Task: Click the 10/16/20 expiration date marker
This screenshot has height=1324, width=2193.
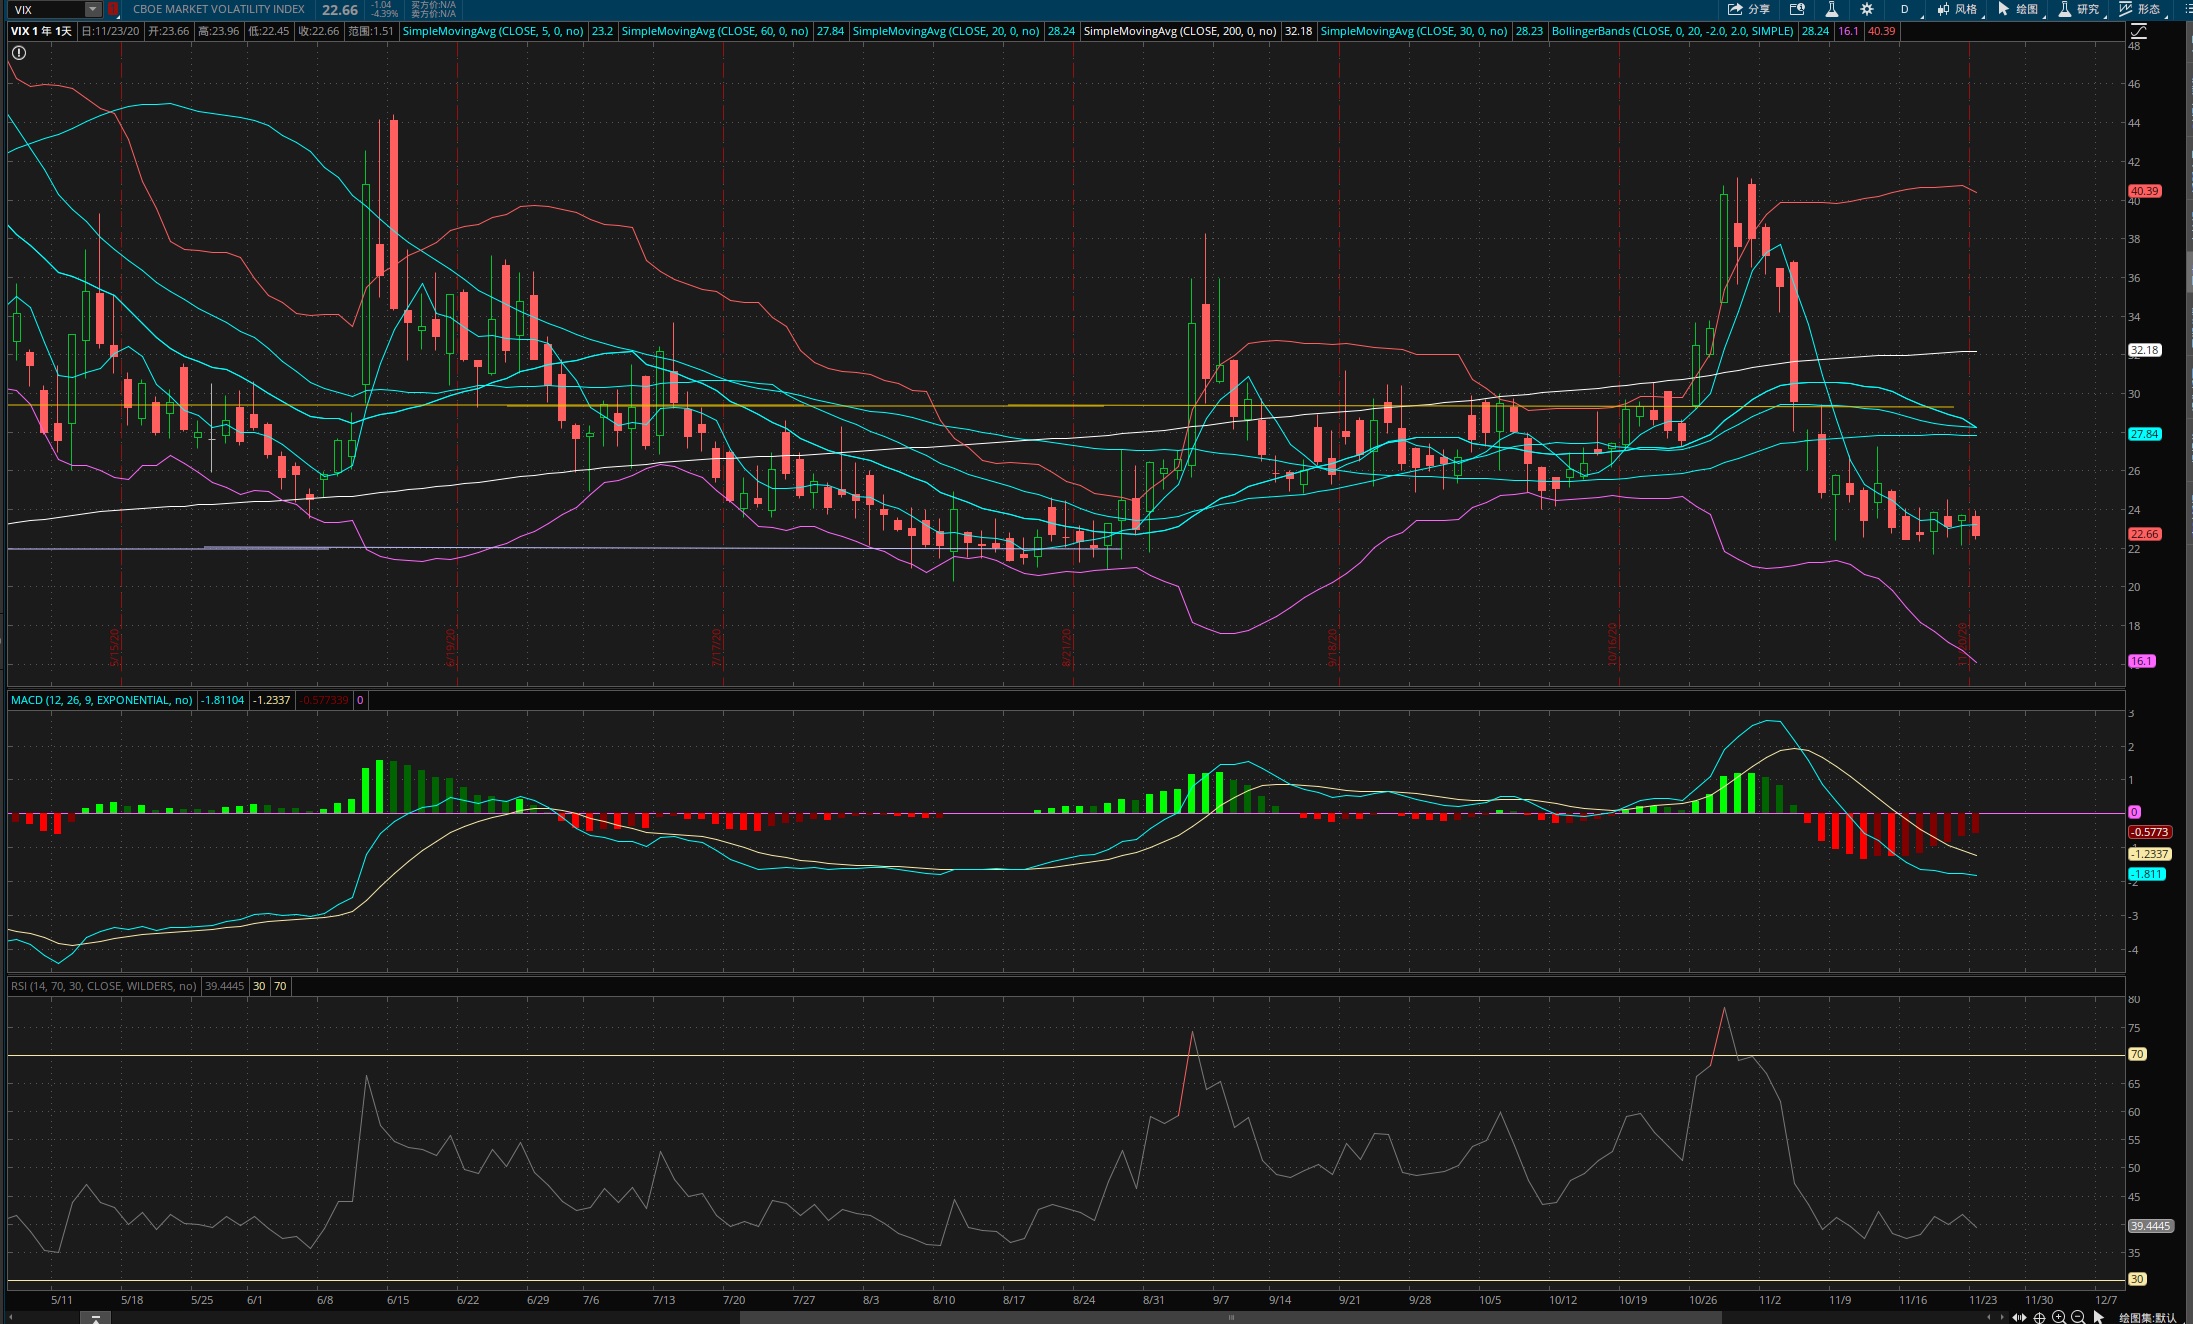Action: tap(1612, 644)
